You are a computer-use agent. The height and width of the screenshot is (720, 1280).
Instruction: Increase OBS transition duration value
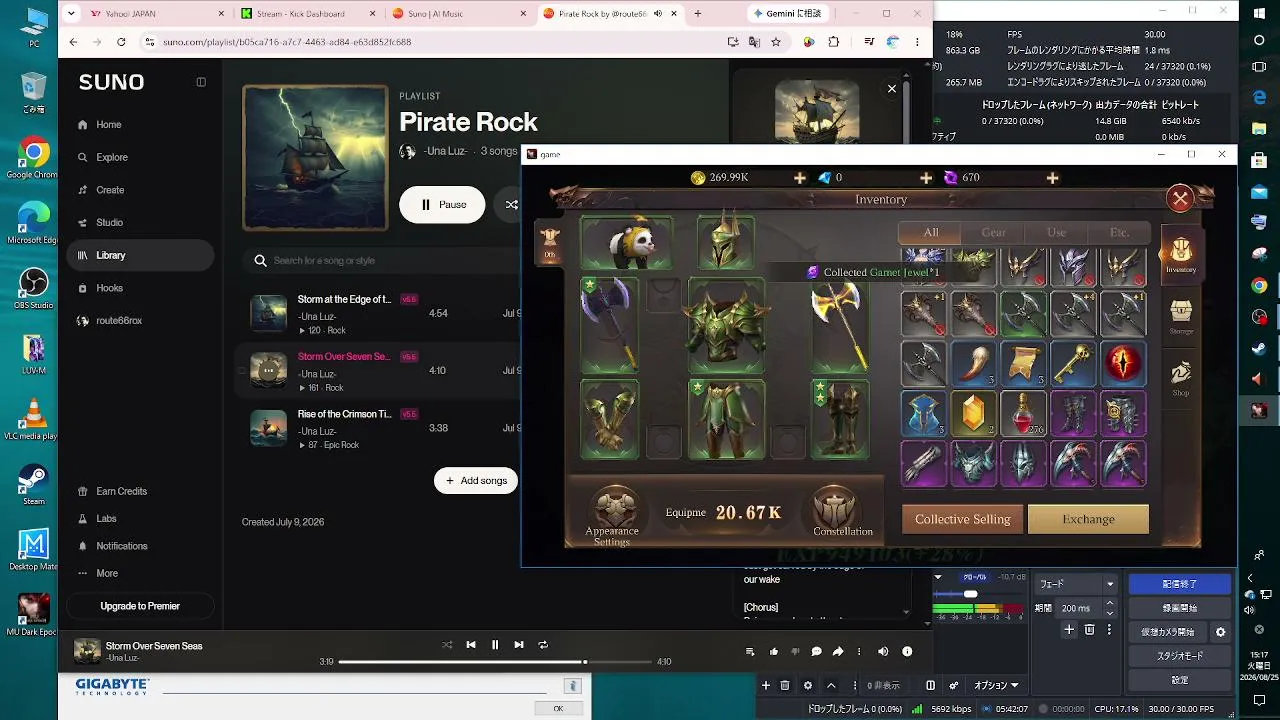pyautogui.click(x=1110, y=604)
